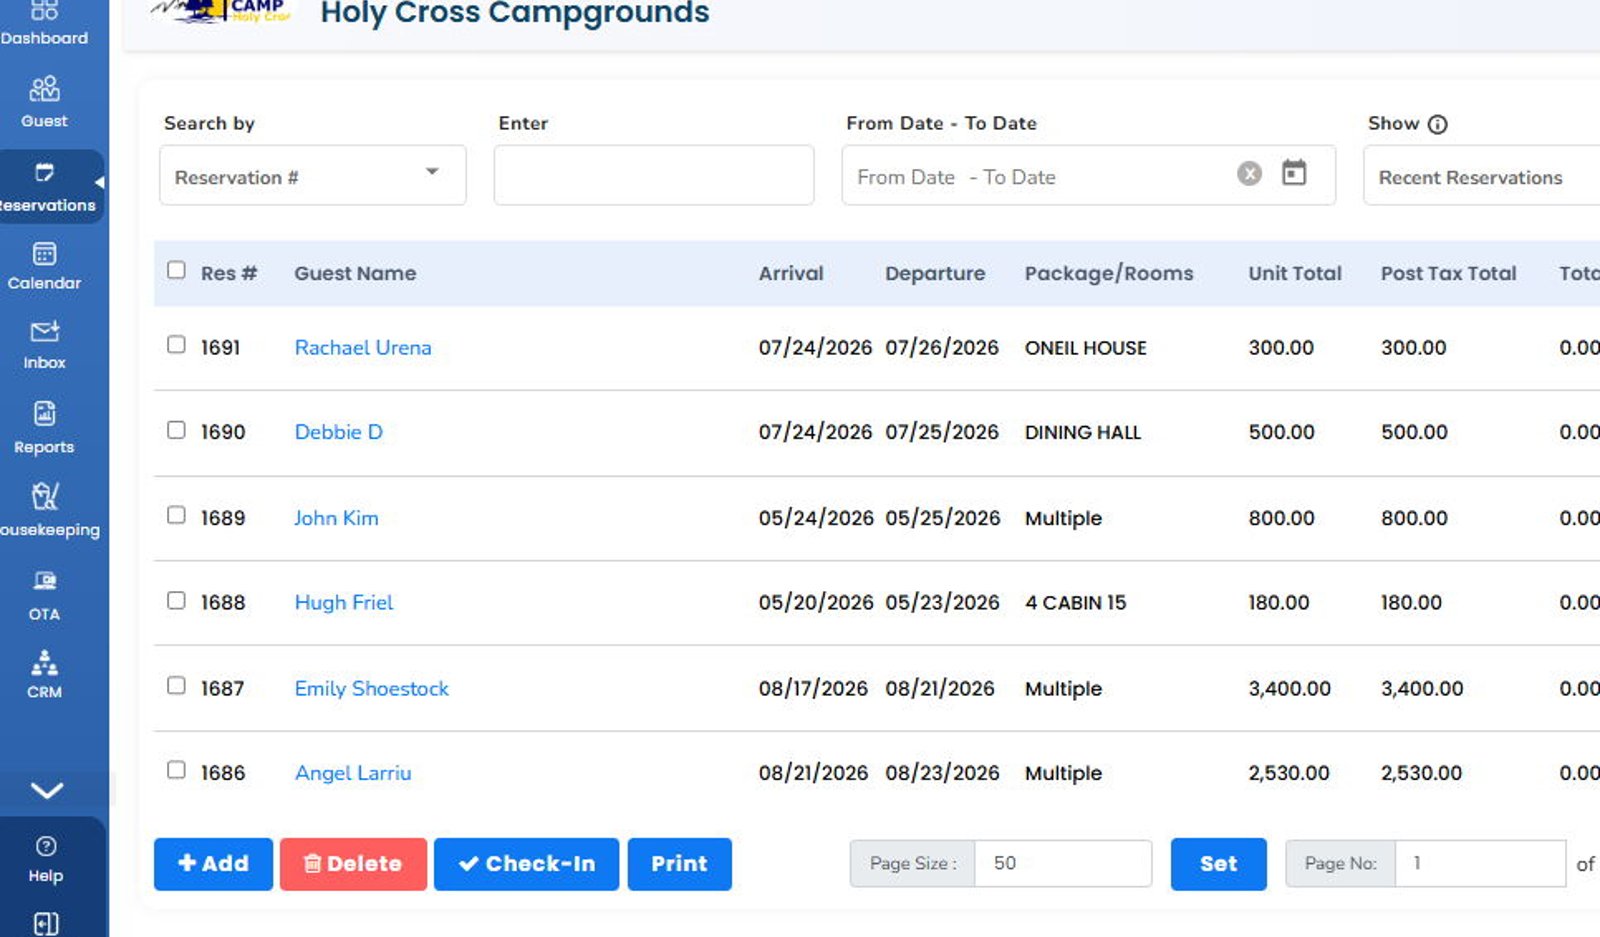Sort by Post Tax Total column header
Screen dimensions: 1600x937
pyautogui.click(x=1449, y=273)
